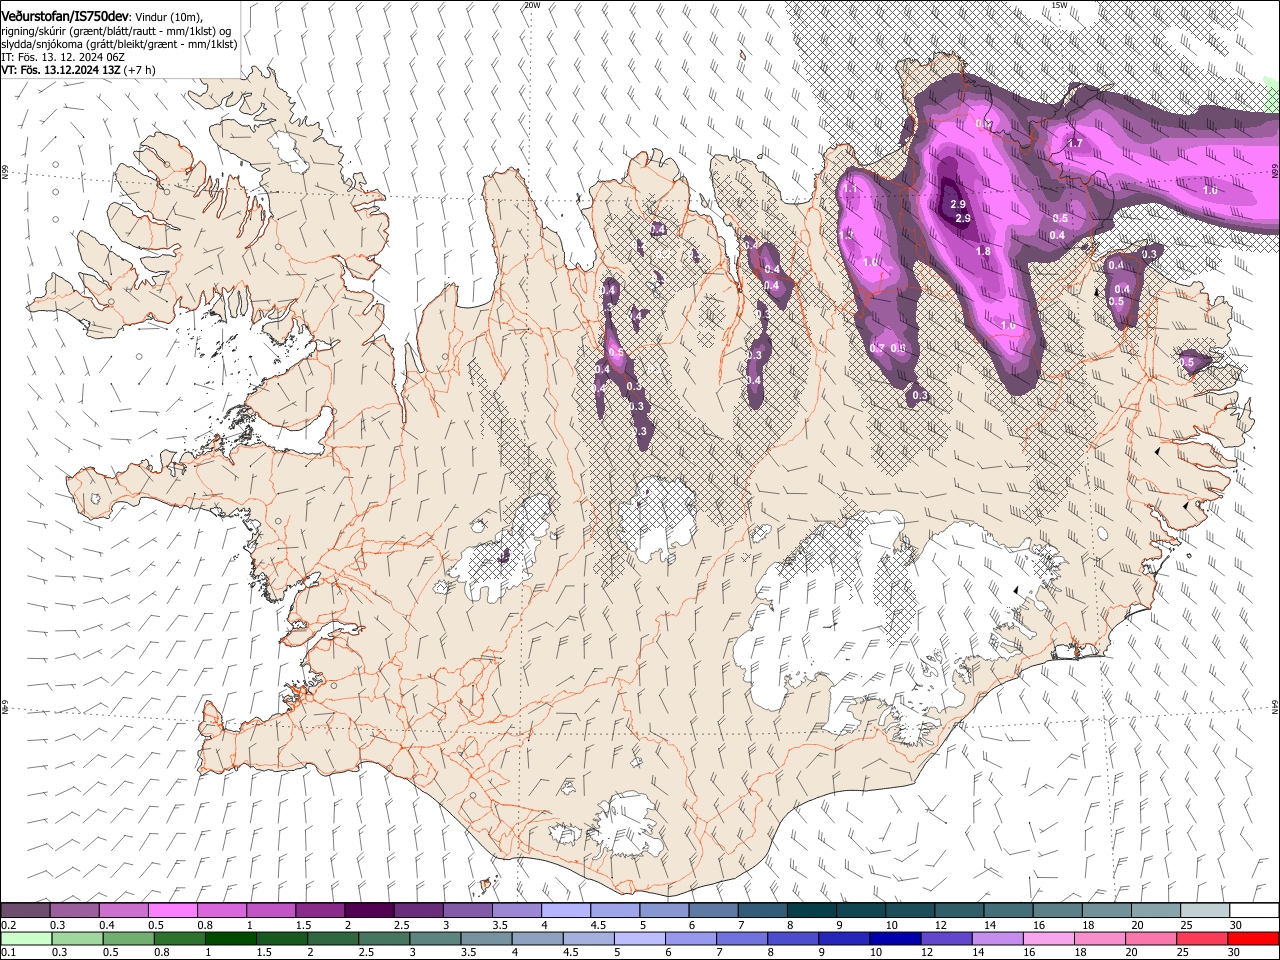The width and height of the screenshot is (1280, 960).
Task: Click the 1.1 precipitation value on the map
Action: tap(851, 188)
